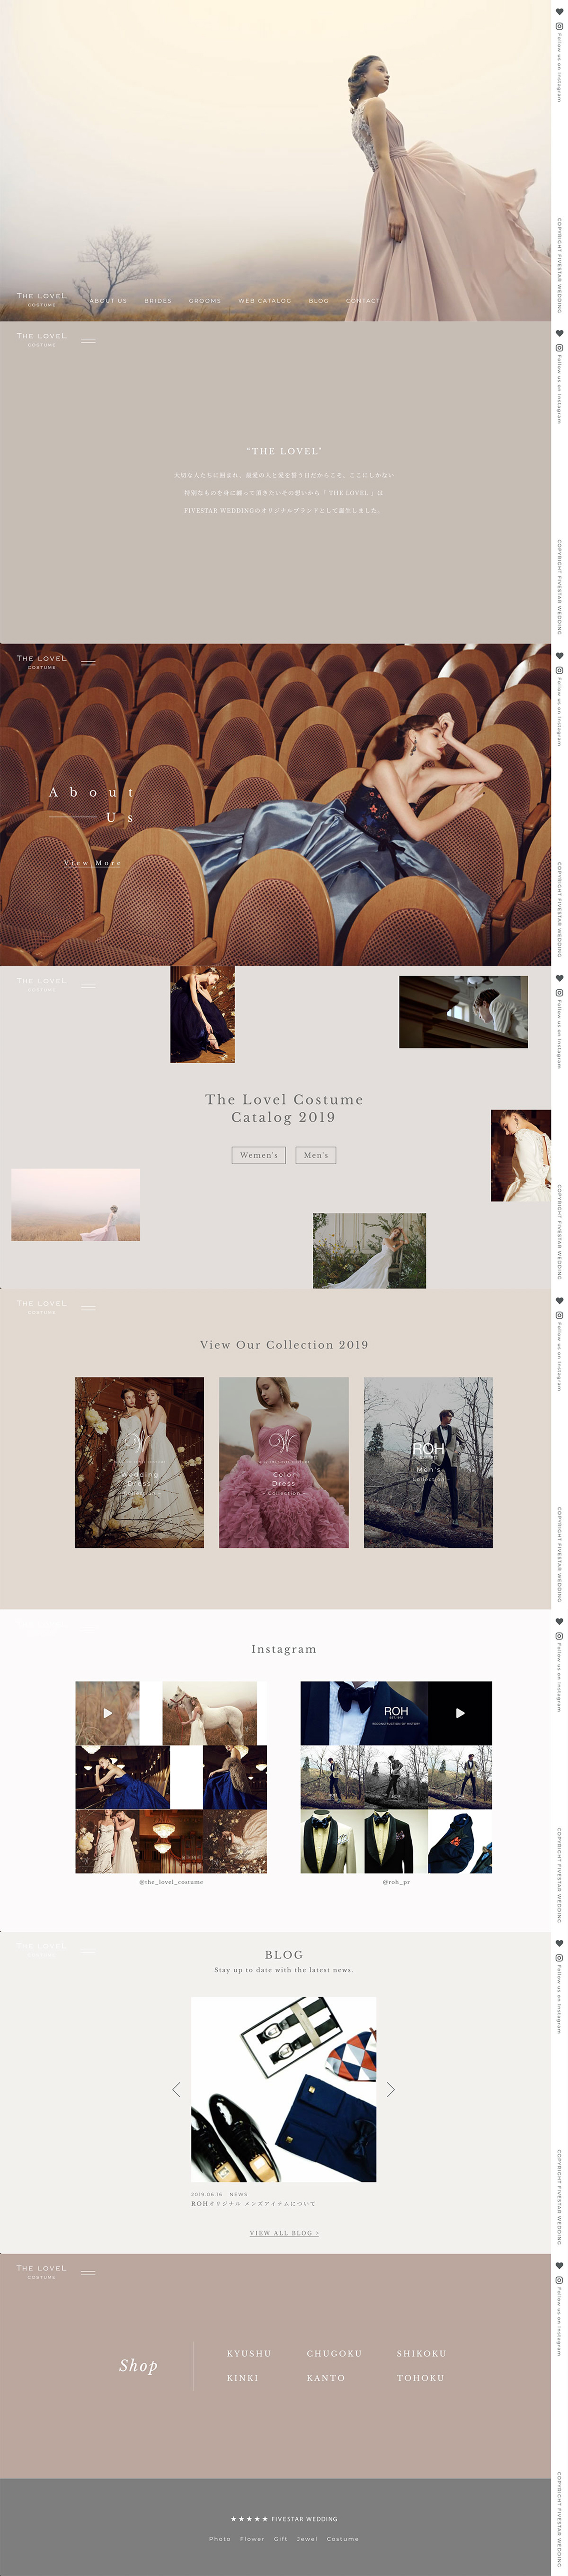
Task: Select CHUGOKU shop region
Action: coord(334,2353)
